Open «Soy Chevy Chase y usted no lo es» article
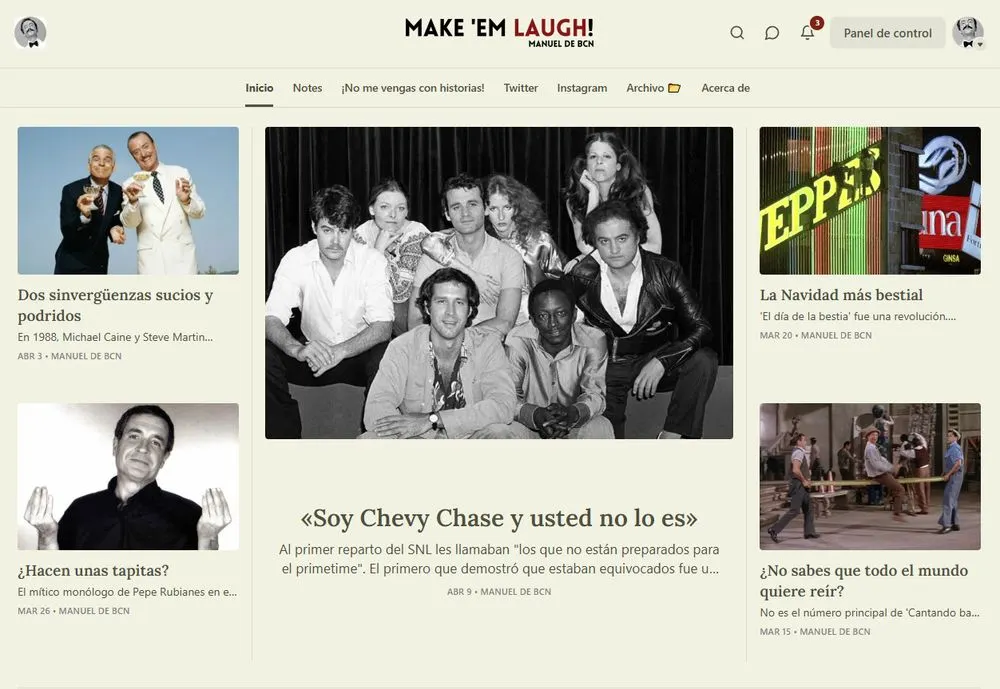The width and height of the screenshot is (1000, 689). click(499, 518)
